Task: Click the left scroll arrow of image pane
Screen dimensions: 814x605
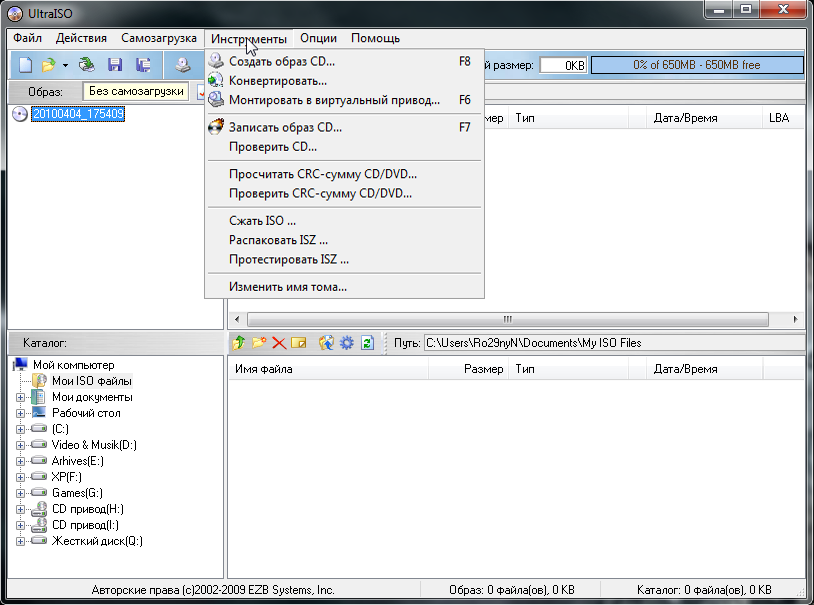Action: 237,319
